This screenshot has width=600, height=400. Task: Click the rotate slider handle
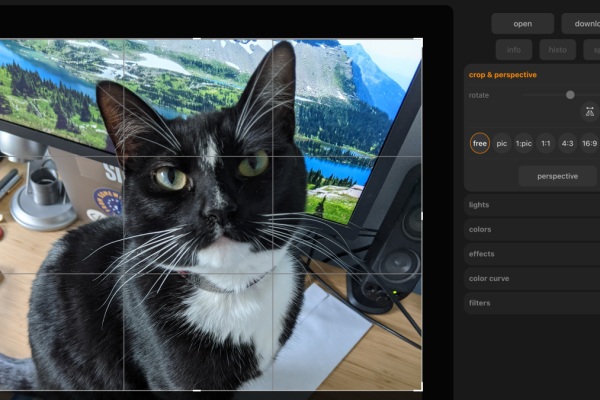coord(570,95)
